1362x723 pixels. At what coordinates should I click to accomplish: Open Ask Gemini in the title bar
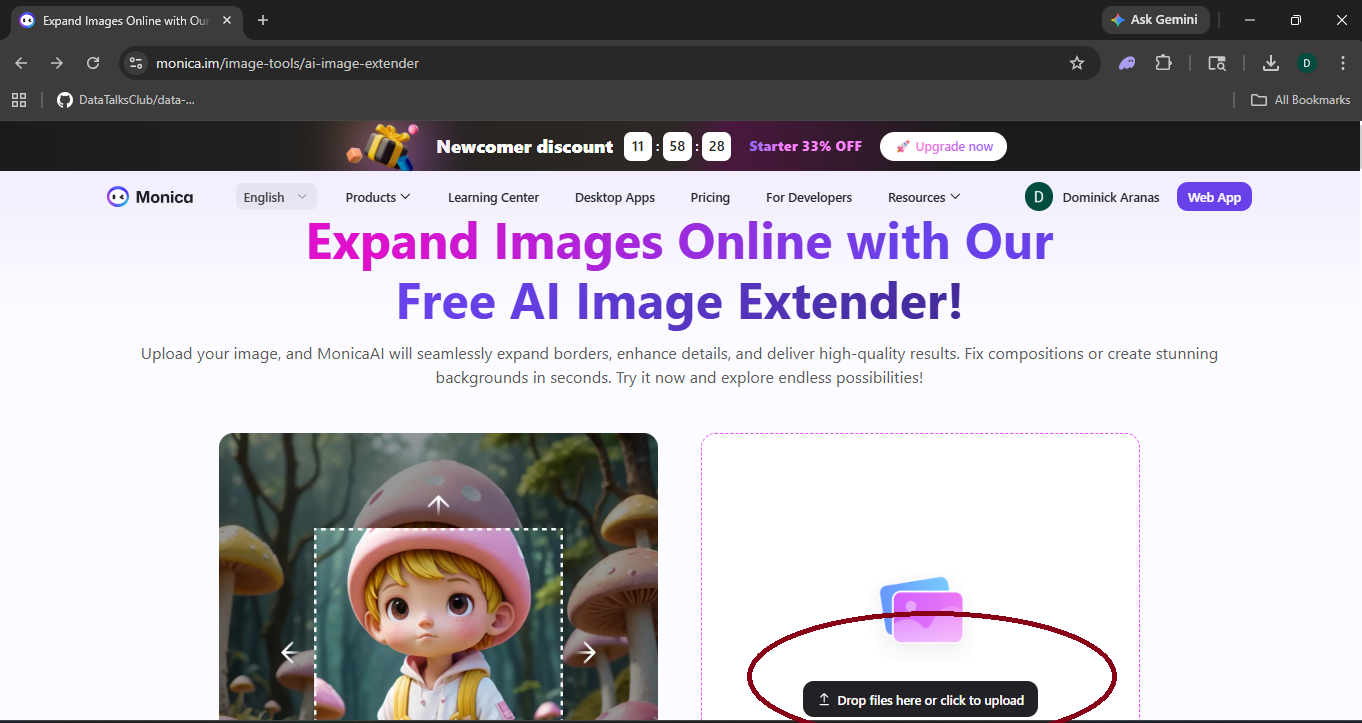tap(1156, 20)
